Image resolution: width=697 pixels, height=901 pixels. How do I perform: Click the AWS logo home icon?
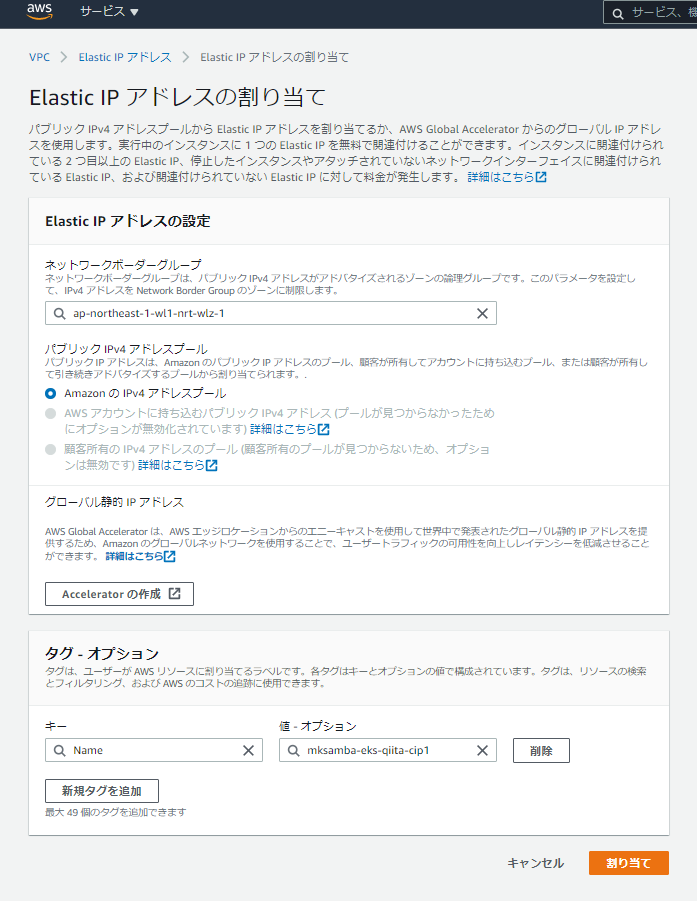tap(40, 11)
